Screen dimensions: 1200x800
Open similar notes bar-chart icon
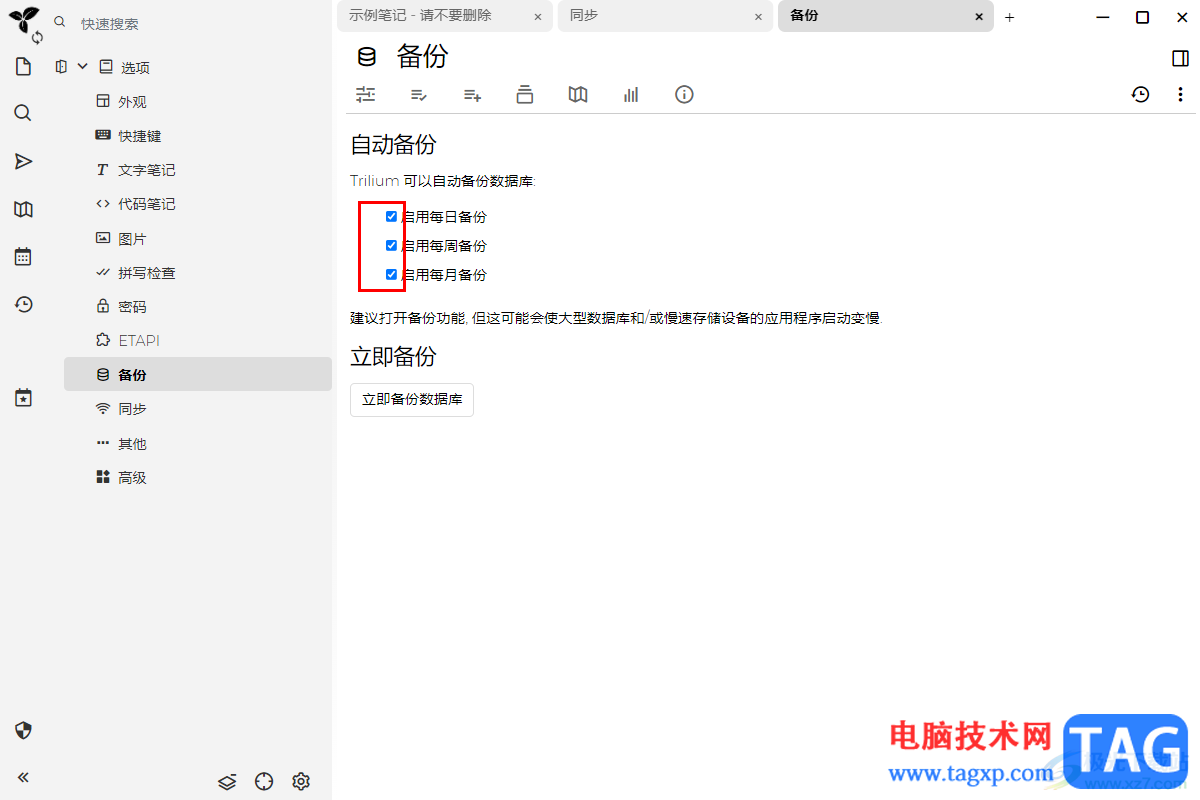coord(631,94)
